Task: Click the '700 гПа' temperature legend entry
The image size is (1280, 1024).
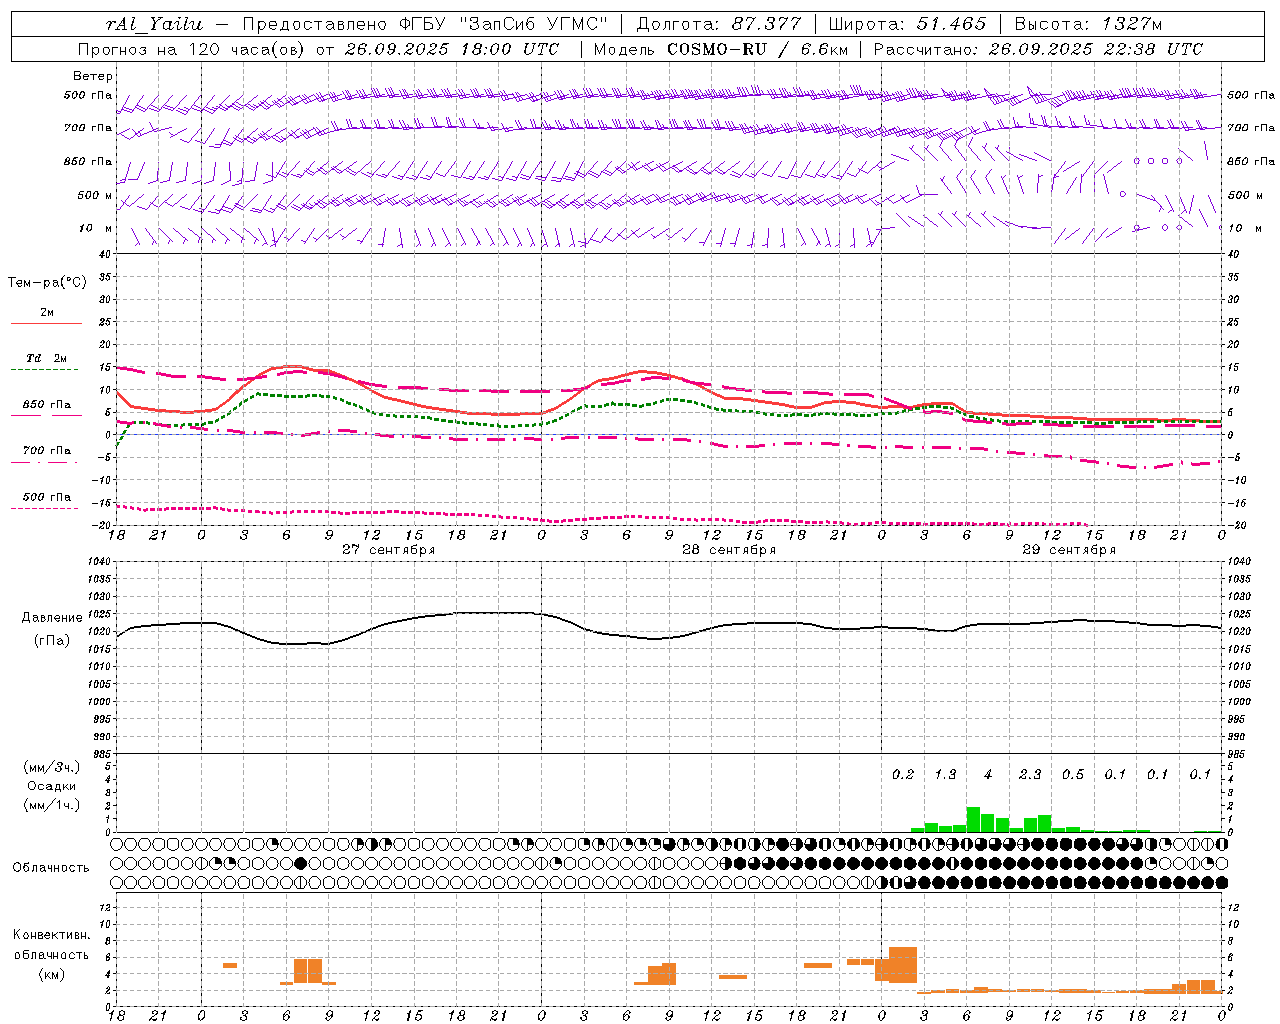Action: coord(47,450)
